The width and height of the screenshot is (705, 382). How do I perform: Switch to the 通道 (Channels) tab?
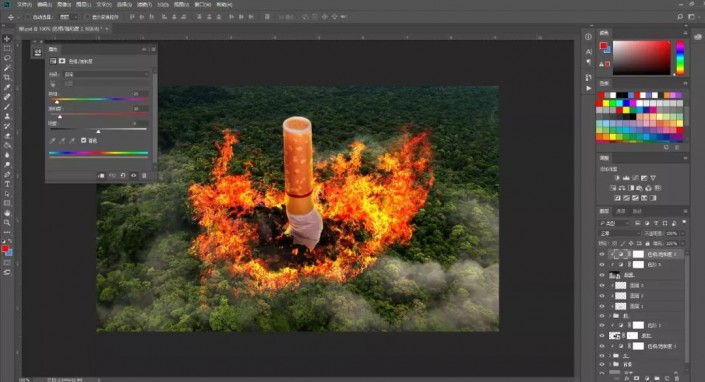tap(620, 211)
